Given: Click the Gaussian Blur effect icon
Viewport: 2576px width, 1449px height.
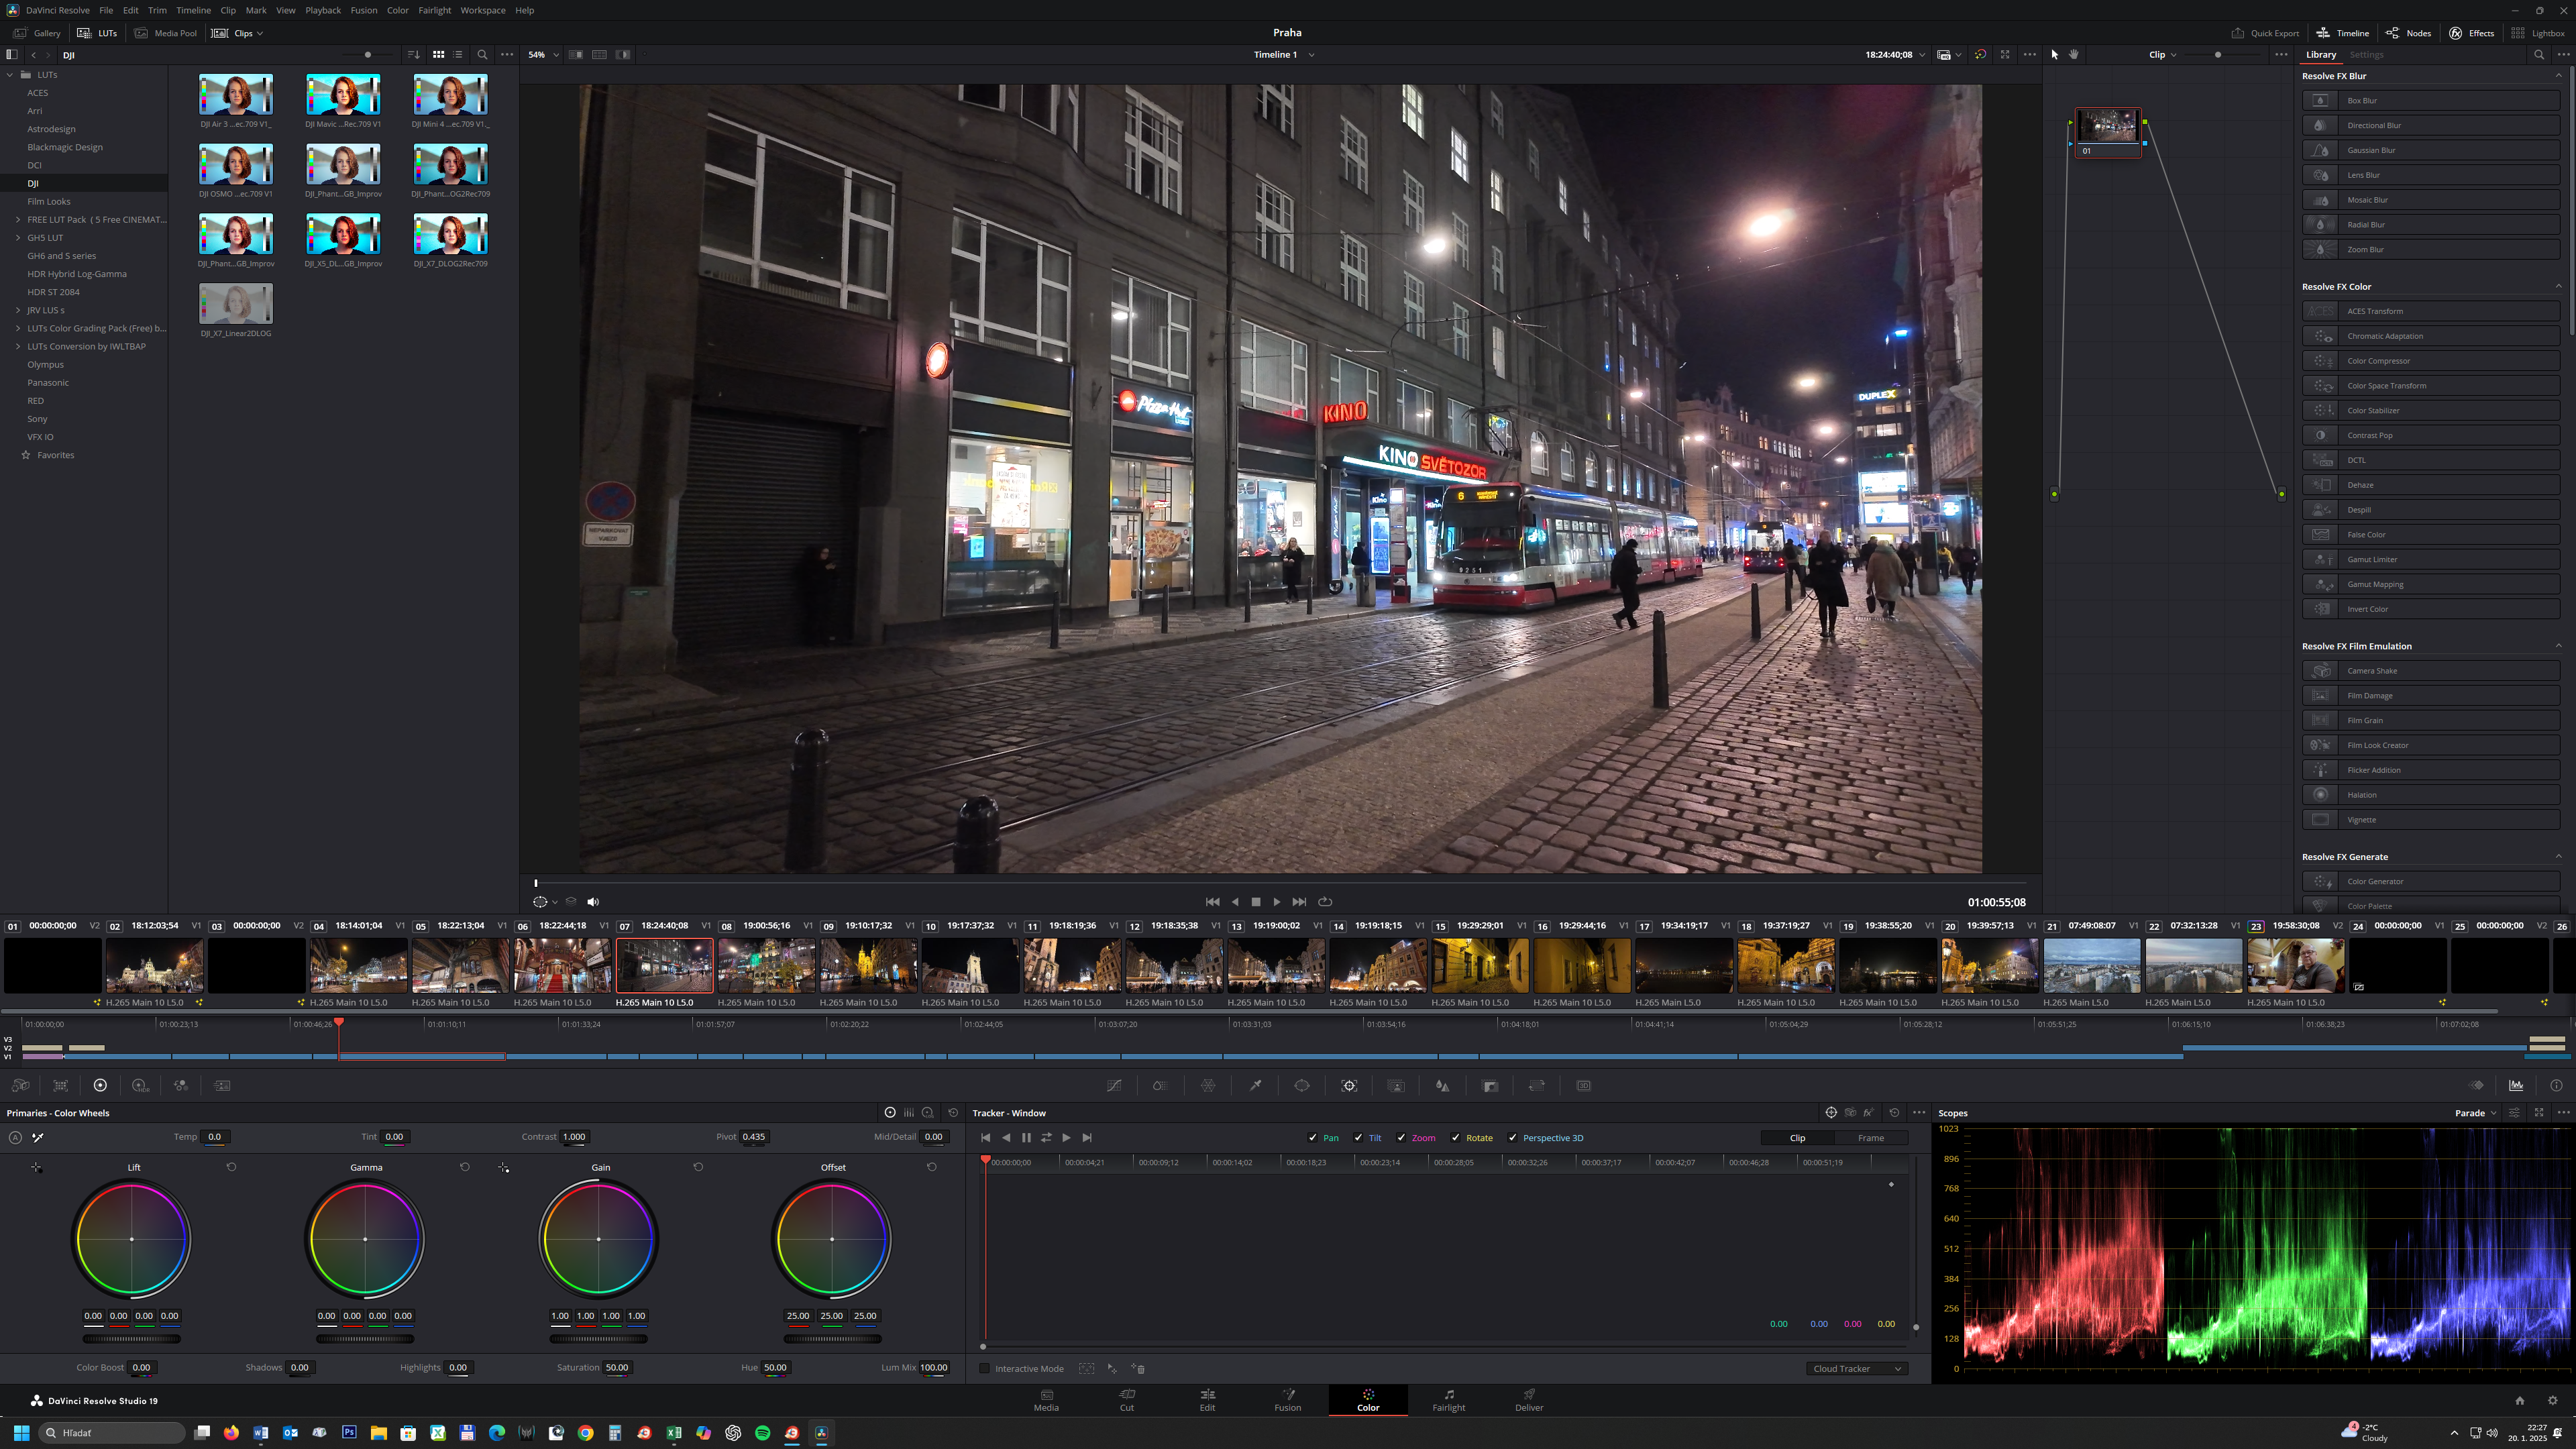Looking at the screenshot, I should [2321, 150].
